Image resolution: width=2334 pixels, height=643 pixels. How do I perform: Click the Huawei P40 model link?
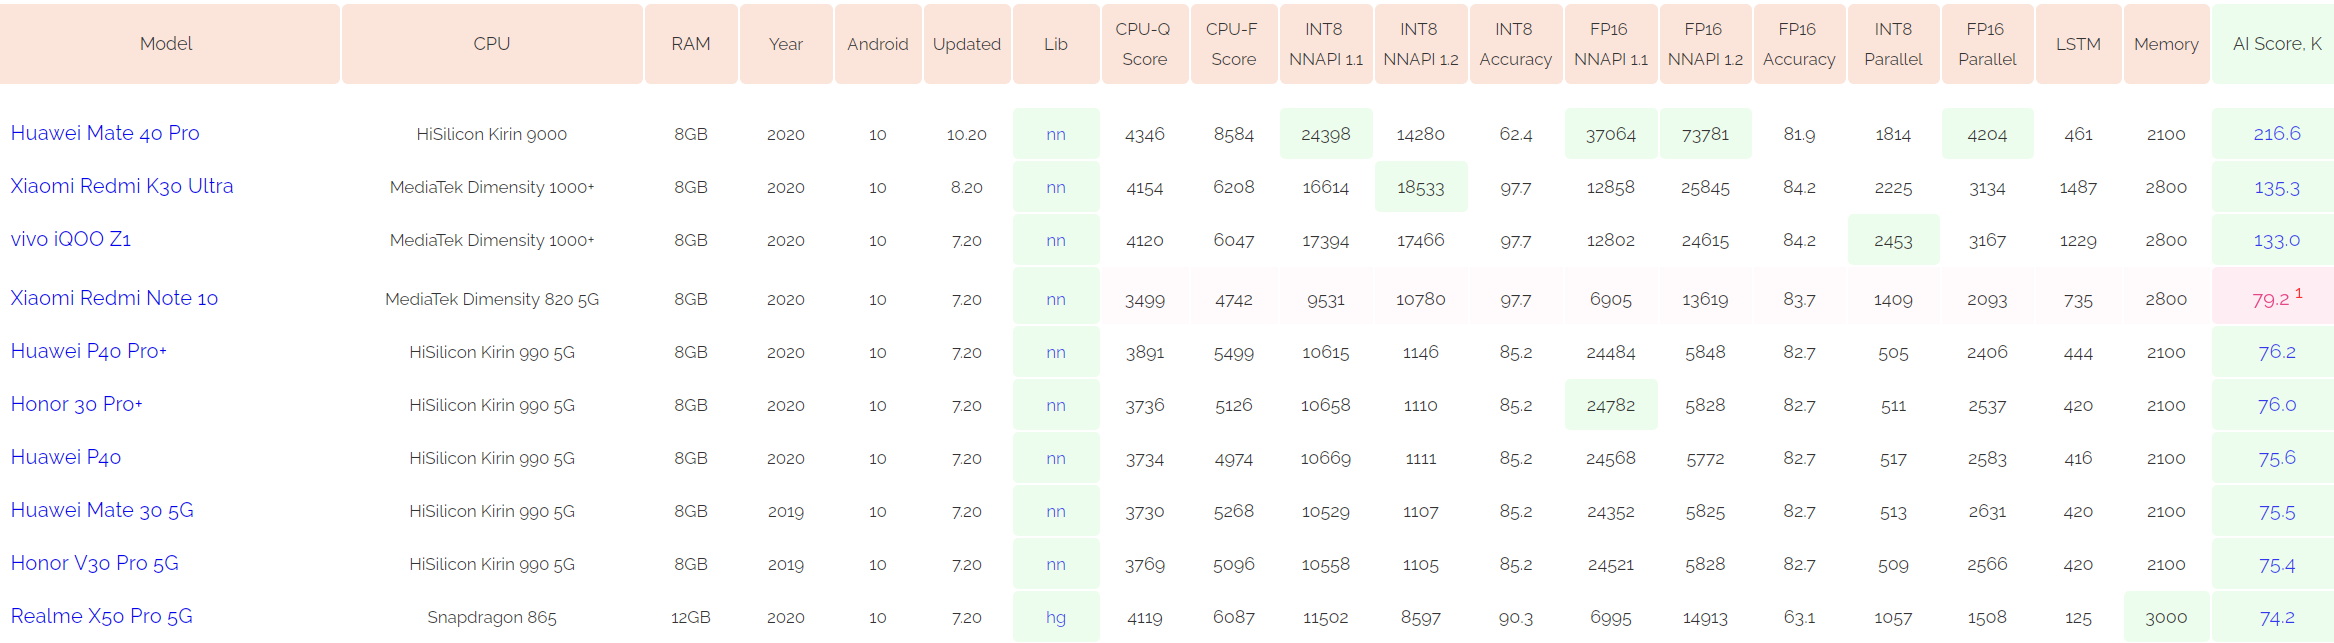tap(66, 457)
